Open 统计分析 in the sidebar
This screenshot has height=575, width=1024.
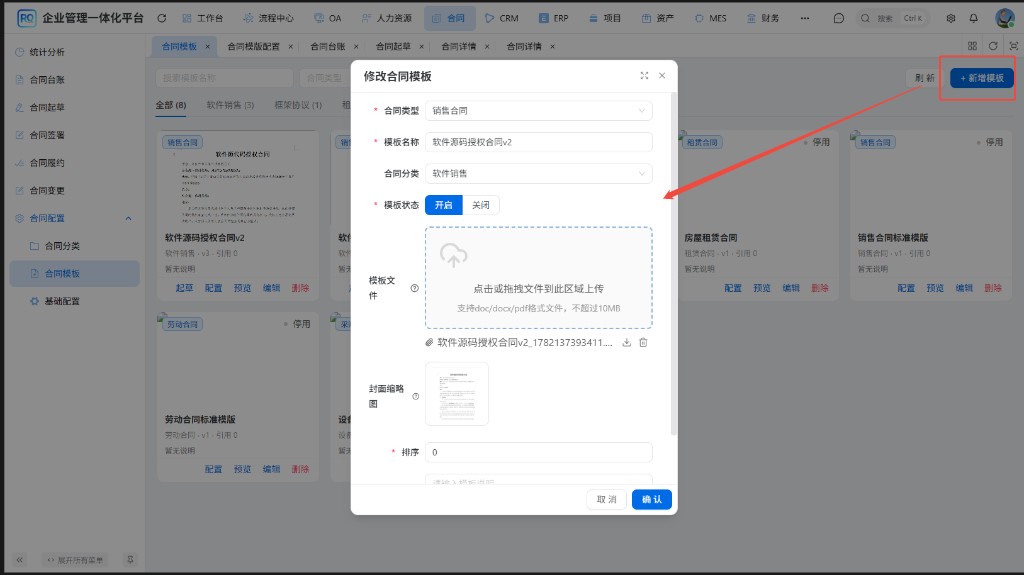tap(47, 52)
